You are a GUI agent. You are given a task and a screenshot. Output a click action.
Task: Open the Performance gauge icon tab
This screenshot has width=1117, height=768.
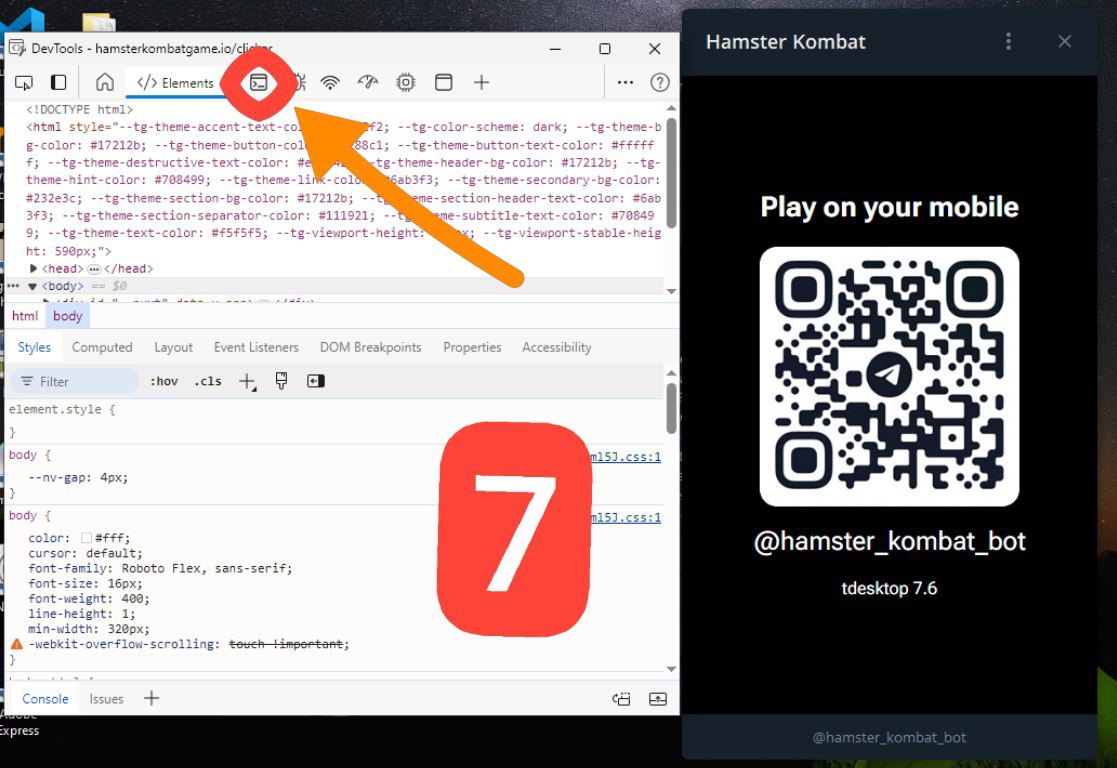(x=368, y=83)
